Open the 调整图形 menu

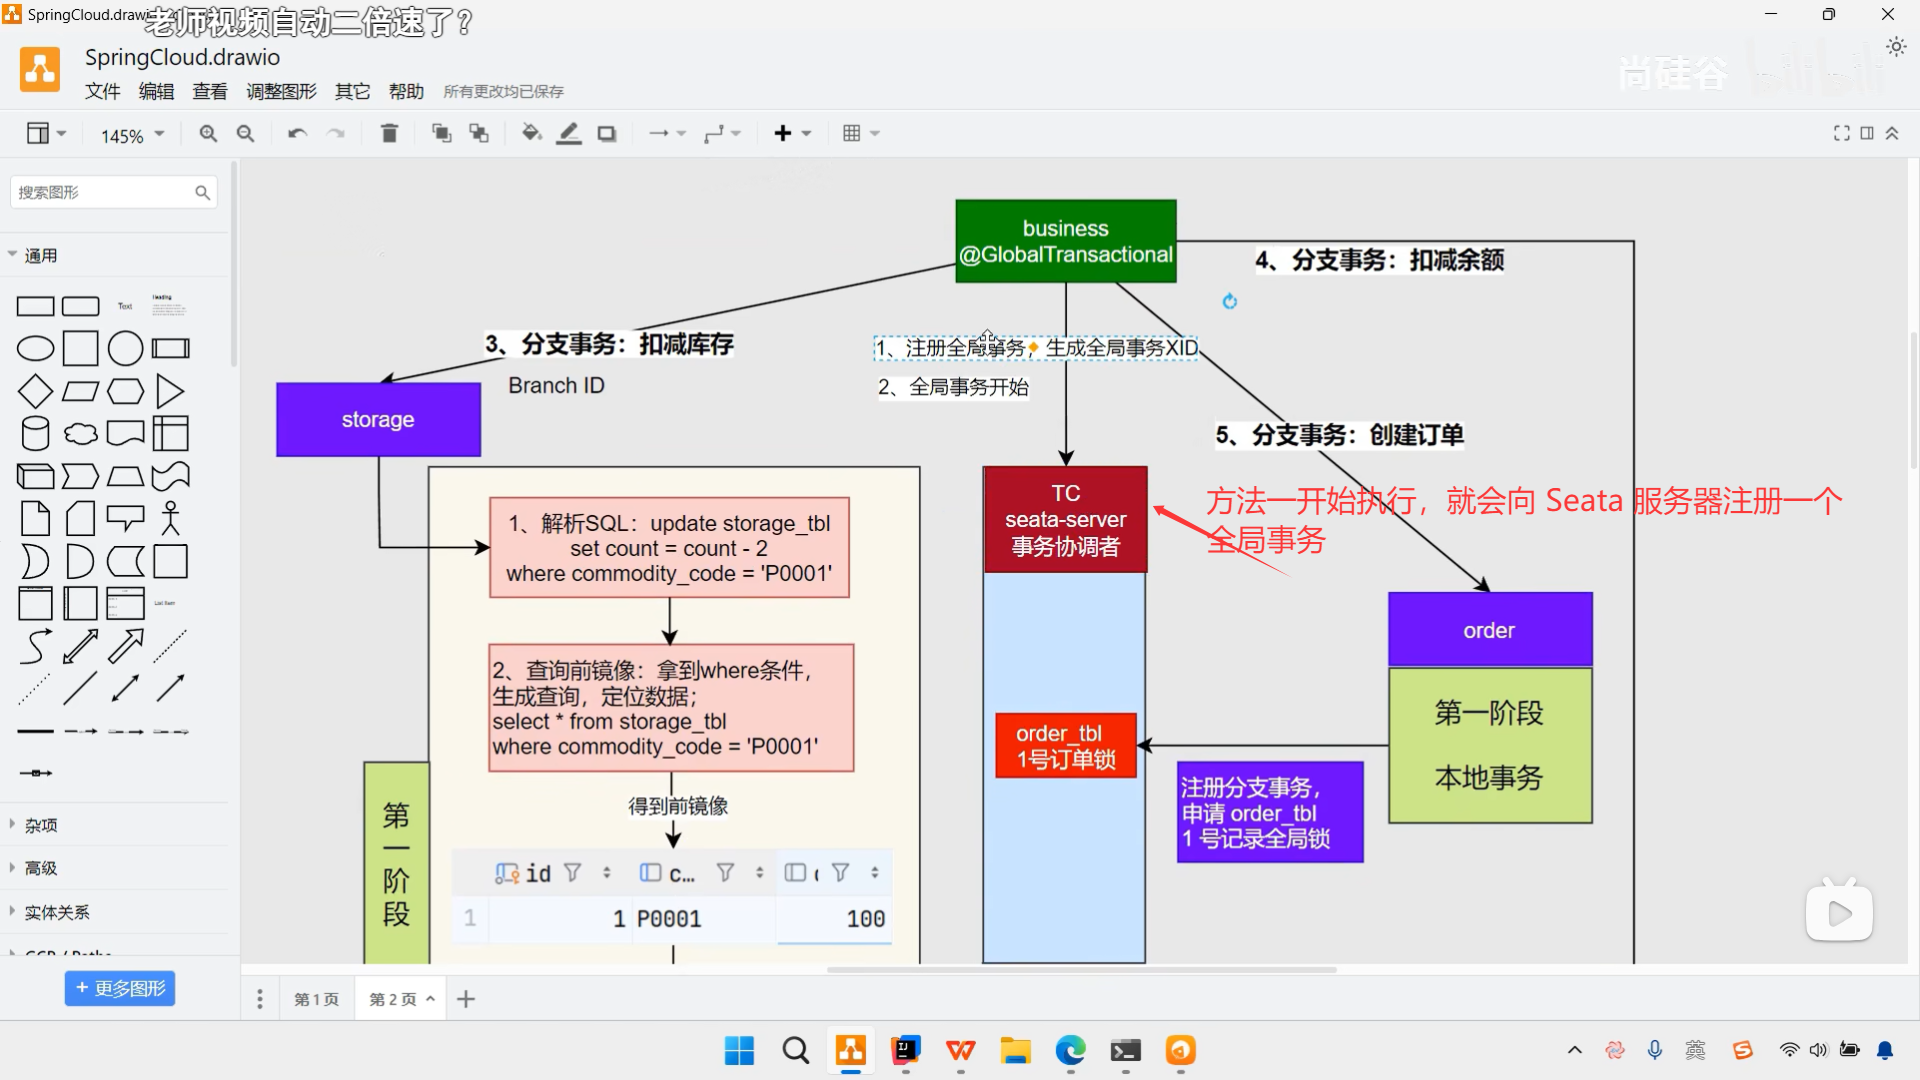click(281, 91)
